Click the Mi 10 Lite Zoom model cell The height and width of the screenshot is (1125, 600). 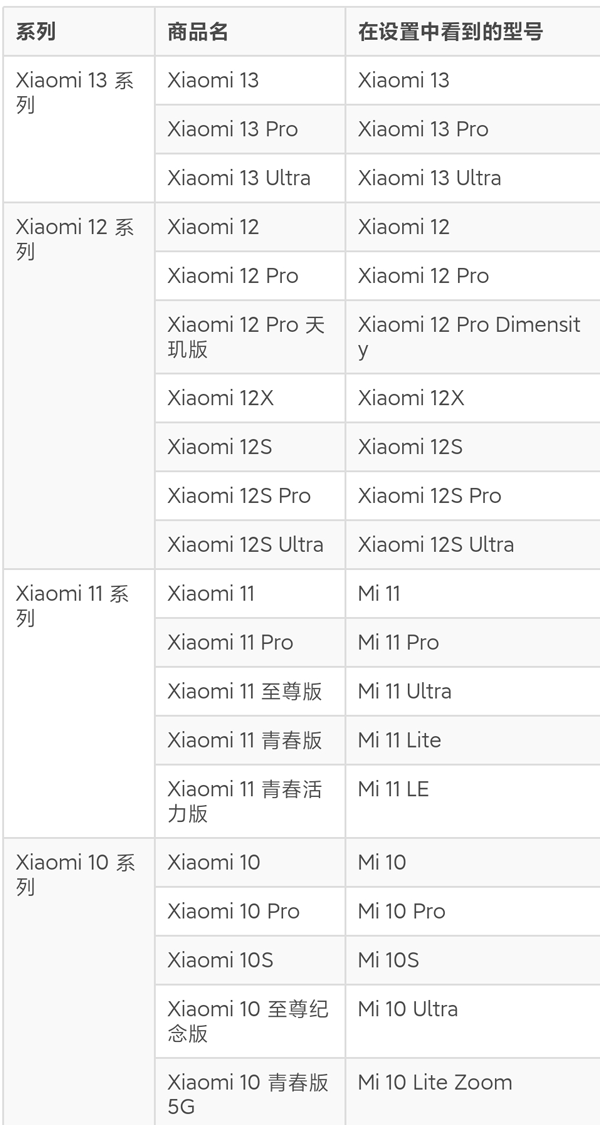tap(435, 1082)
